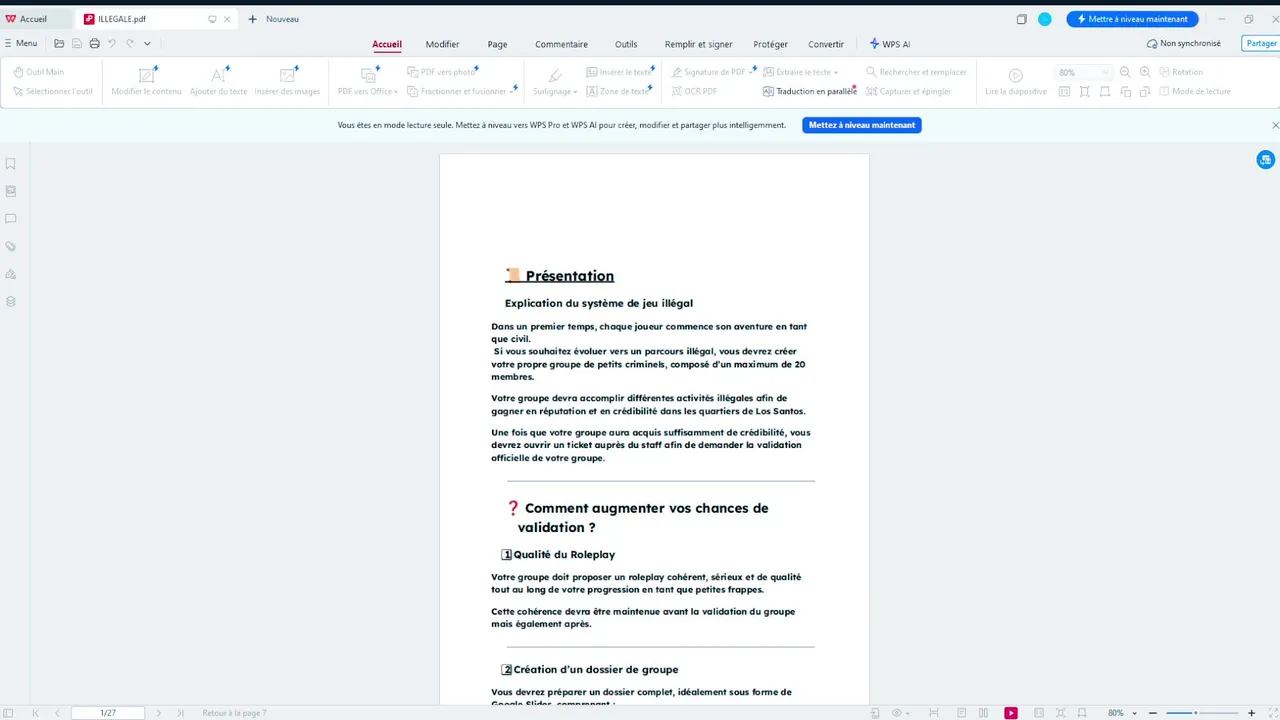Screen dimensions: 1280x720
Task: Click the page number field 1/27
Action: (108, 713)
